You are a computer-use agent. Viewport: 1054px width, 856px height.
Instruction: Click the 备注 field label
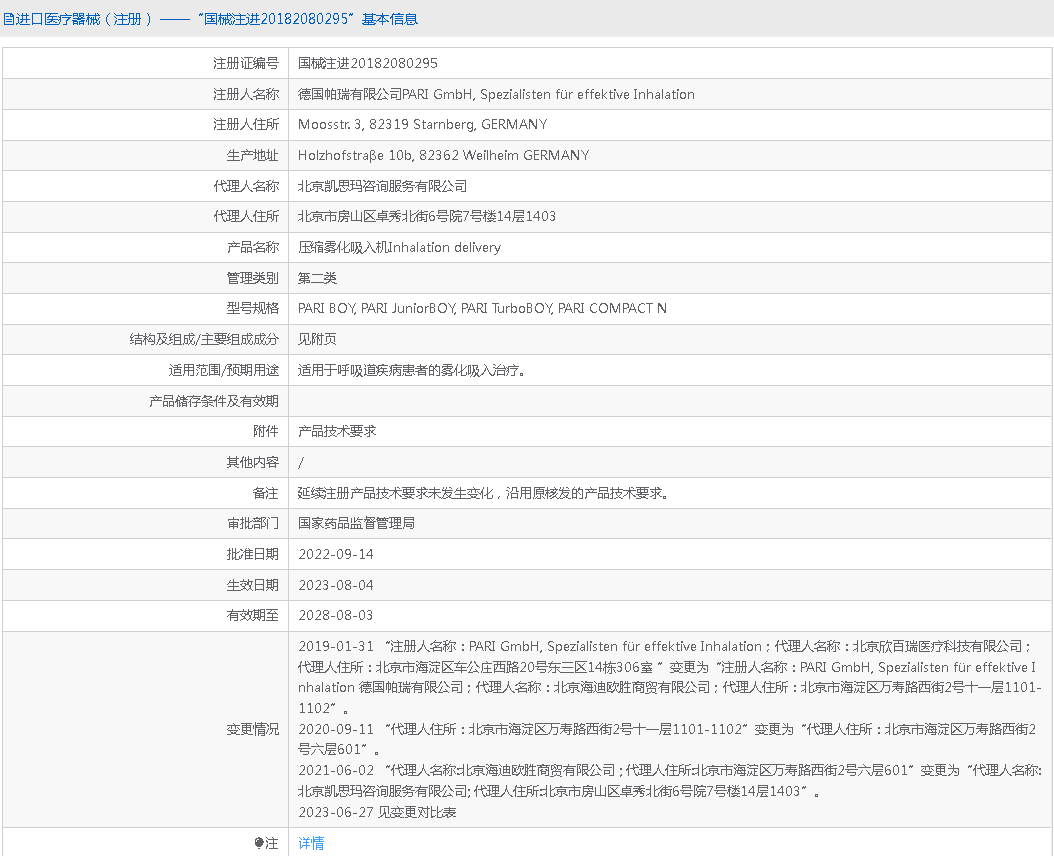pyautogui.click(x=266, y=494)
